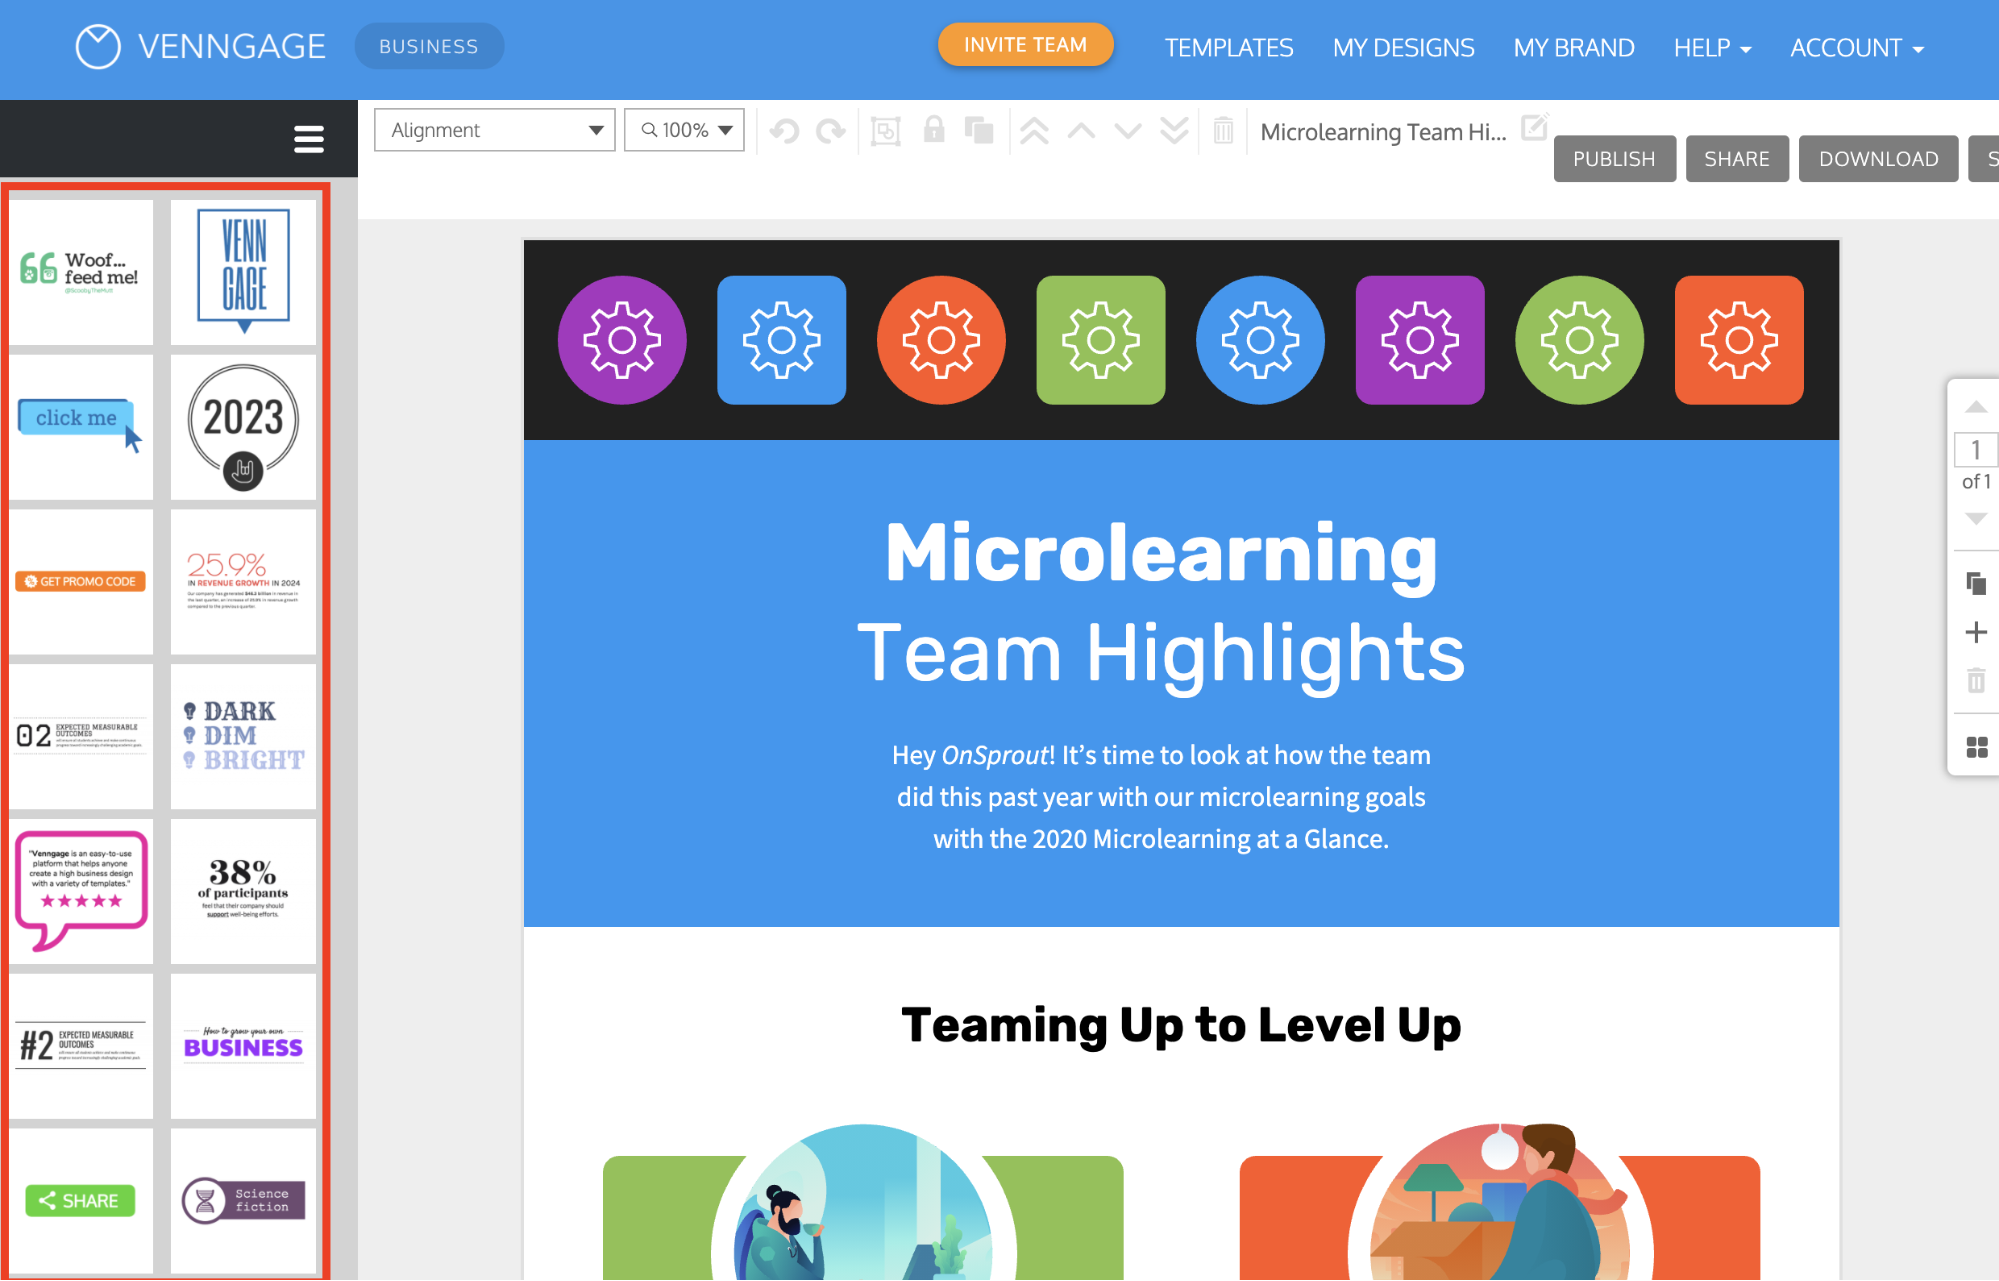Click Send backward single down chevron
The height and width of the screenshot is (1281, 1999).
click(1128, 131)
